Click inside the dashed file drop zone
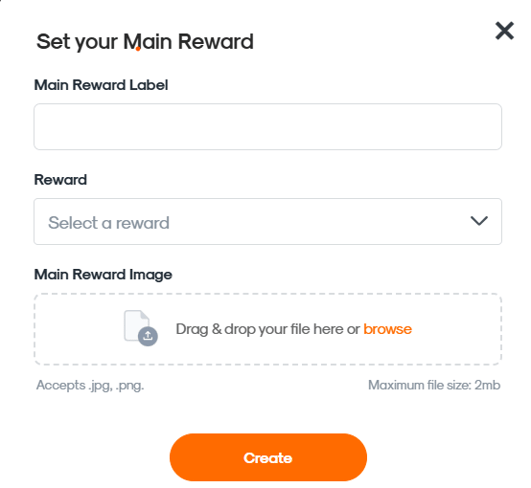 [268, 329]
